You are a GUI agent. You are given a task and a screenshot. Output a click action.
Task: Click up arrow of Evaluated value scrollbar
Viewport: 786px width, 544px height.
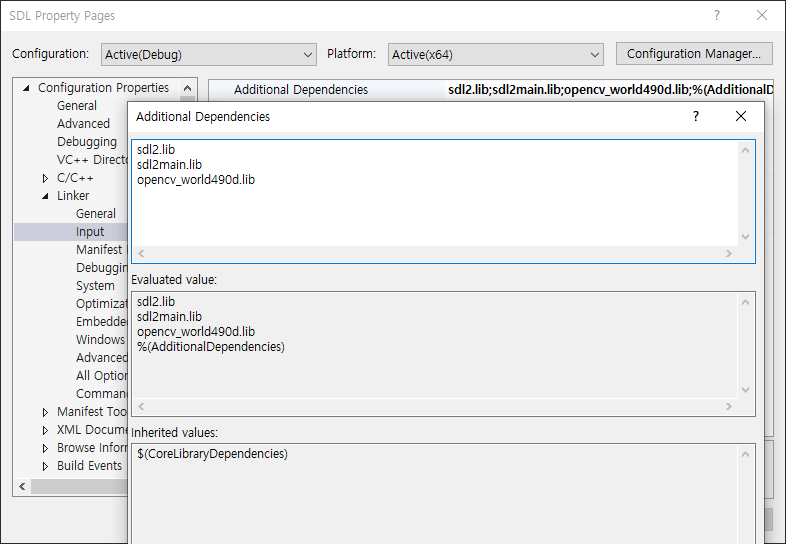coord(745,302)
